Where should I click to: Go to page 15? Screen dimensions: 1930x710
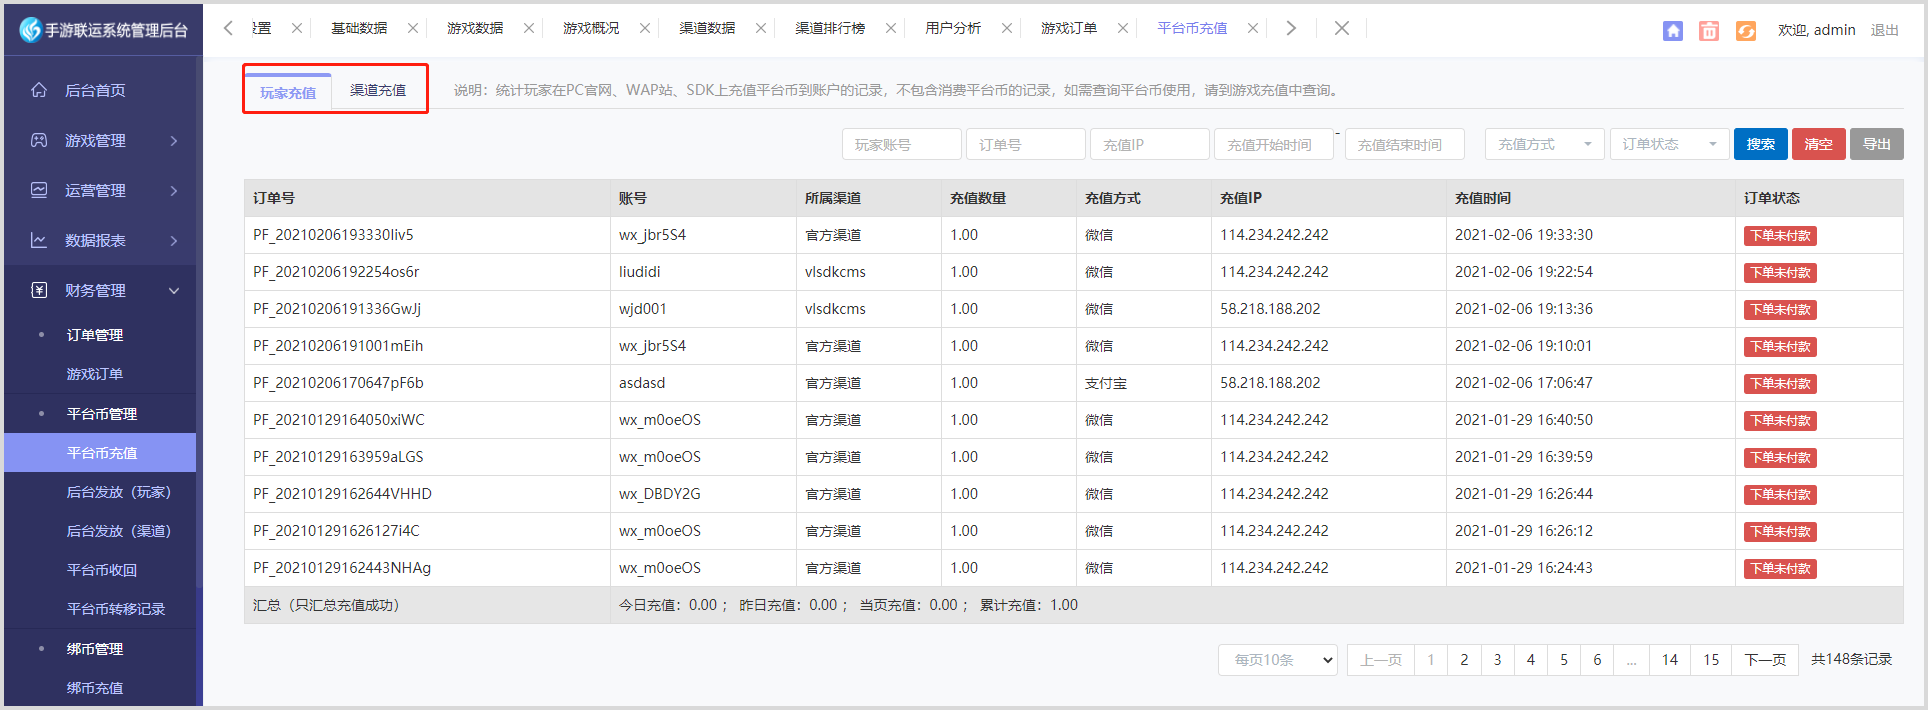click(x=1711, y=660)
